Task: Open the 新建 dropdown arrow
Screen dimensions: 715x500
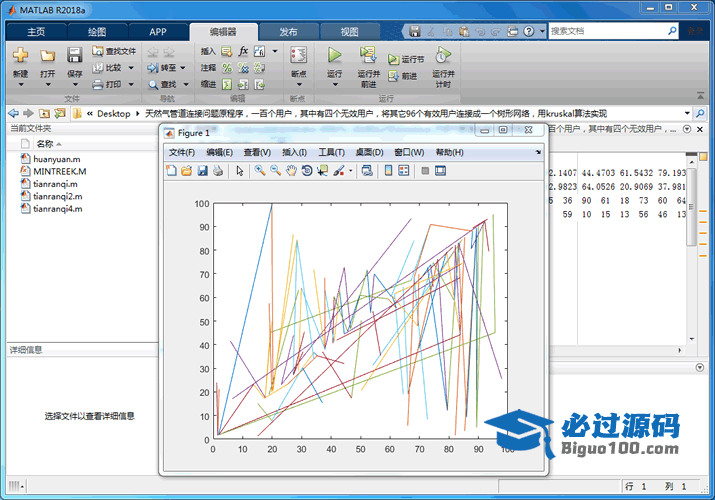Action: click(x=21, y=85)
